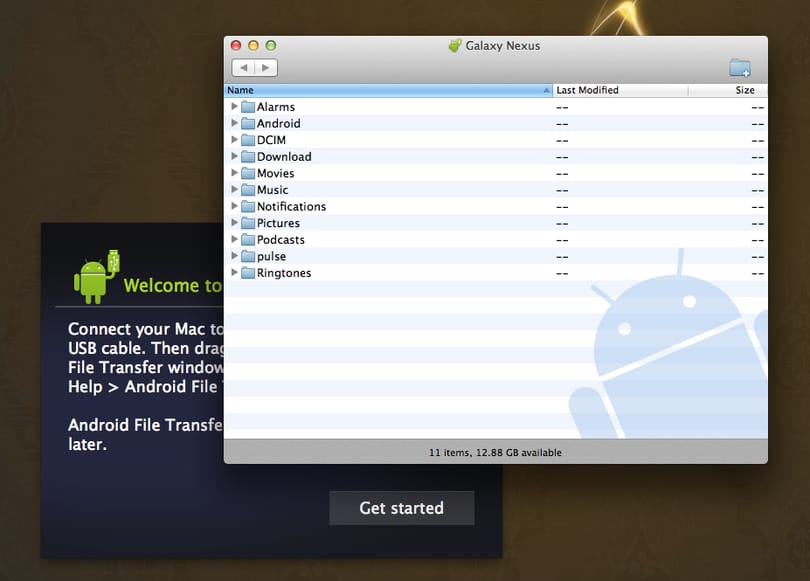Click the Podcasts folder icon
This screenshot has height=581, width=810.
pyautogui.click(x=248, y=240)
